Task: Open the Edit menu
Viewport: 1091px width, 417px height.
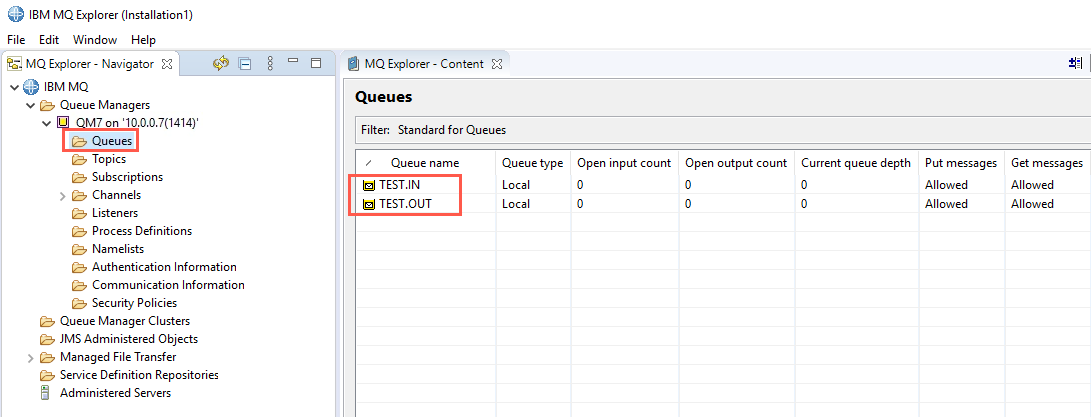Action: 49,40
